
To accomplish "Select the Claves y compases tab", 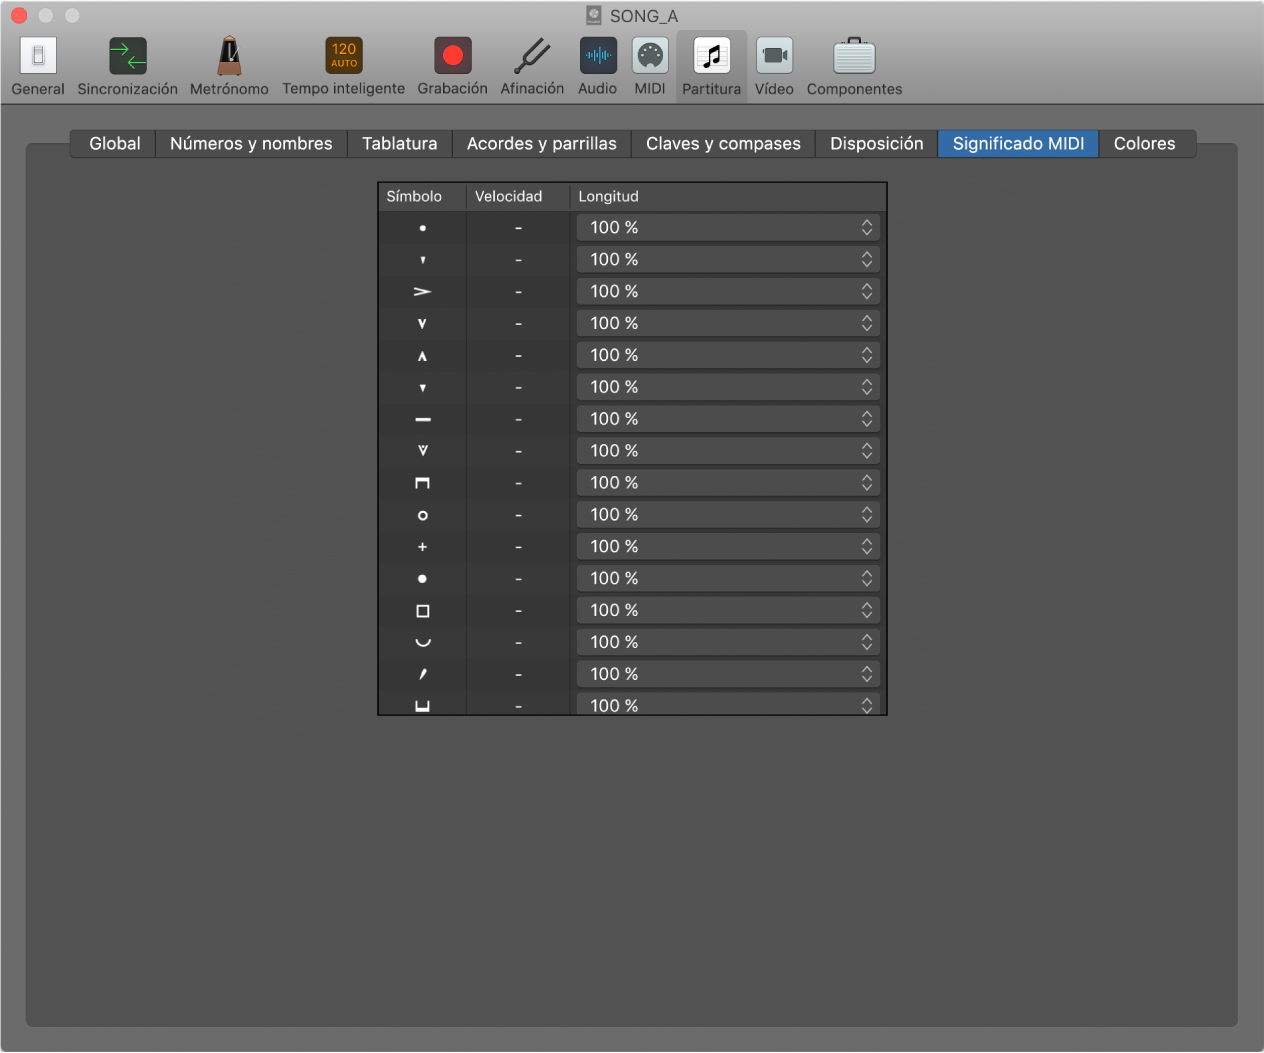I will click(723, 144).
